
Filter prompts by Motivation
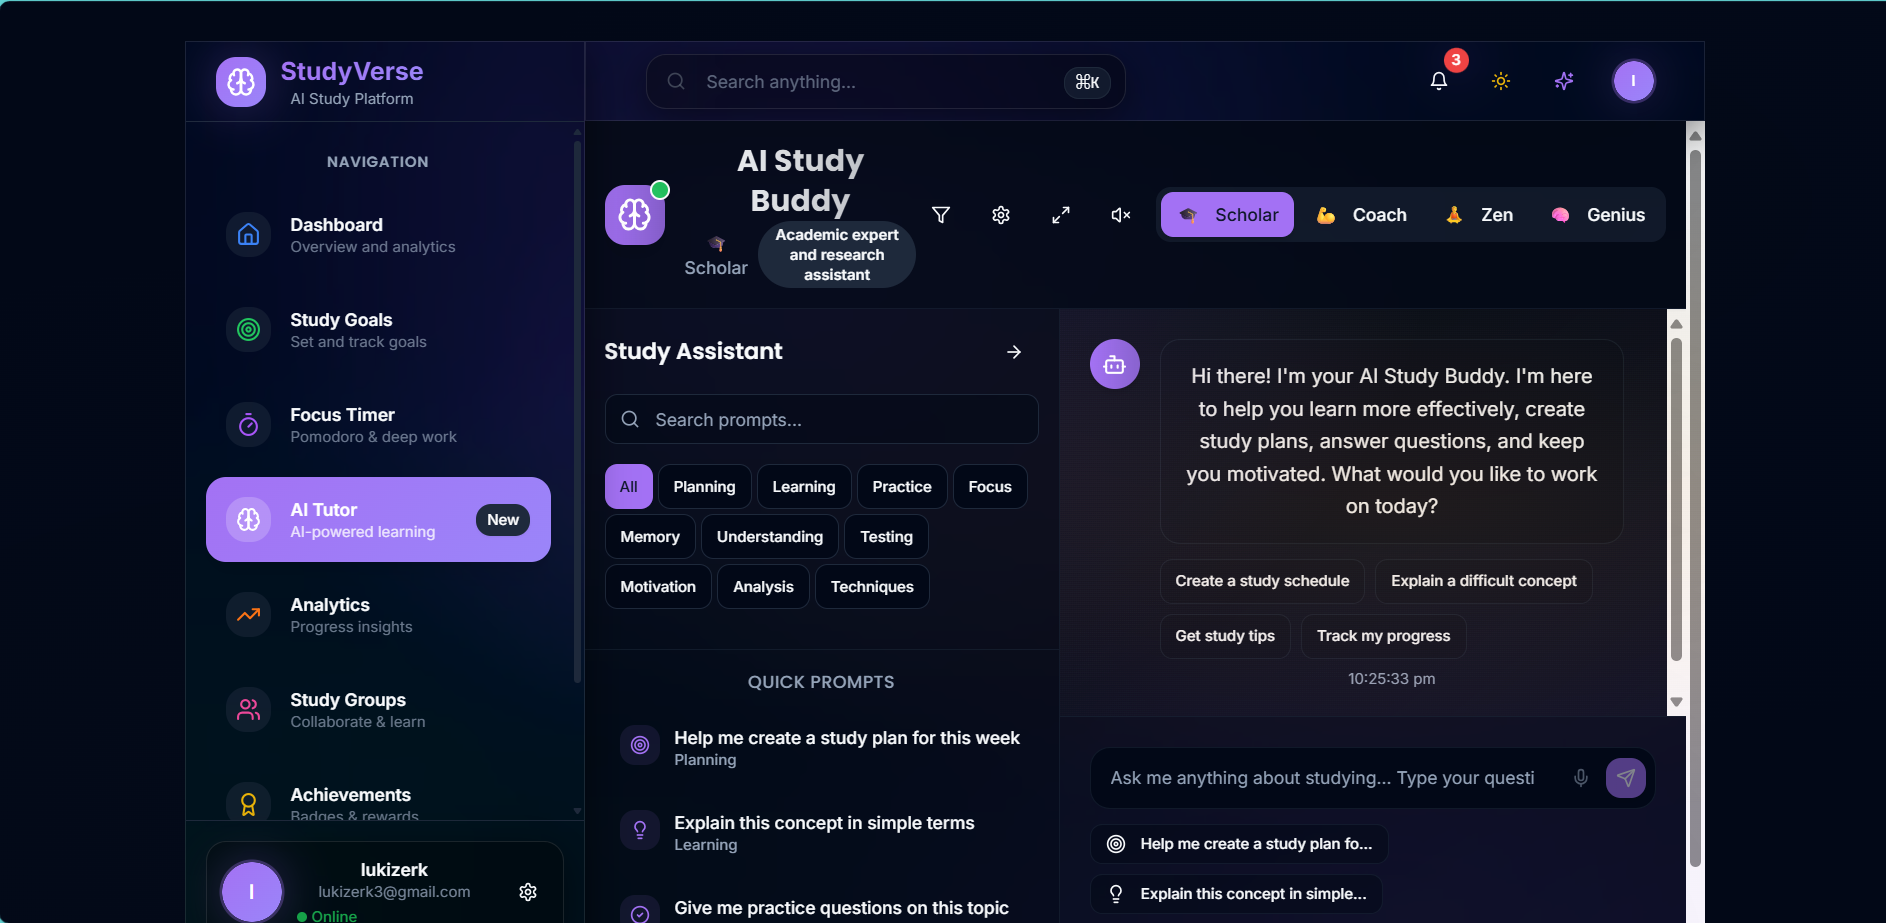pos(658,587)
